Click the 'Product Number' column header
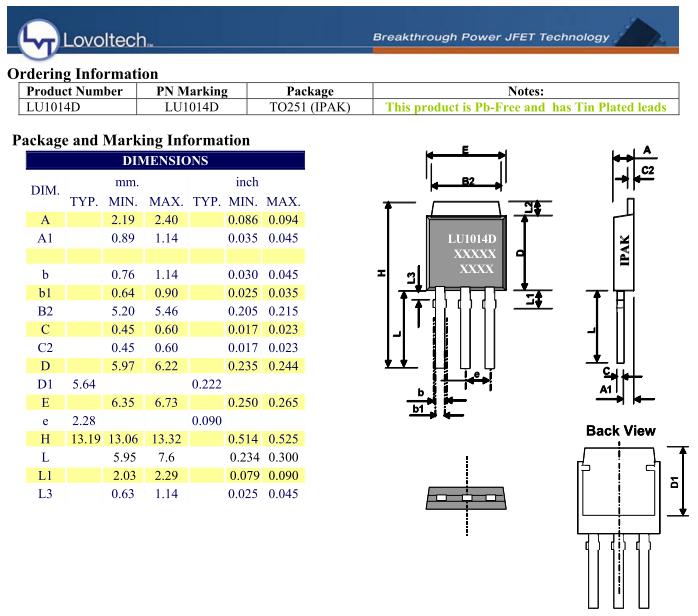Viewport: 698px width, 616px height. pyautogui.click(x=74, y=91)
